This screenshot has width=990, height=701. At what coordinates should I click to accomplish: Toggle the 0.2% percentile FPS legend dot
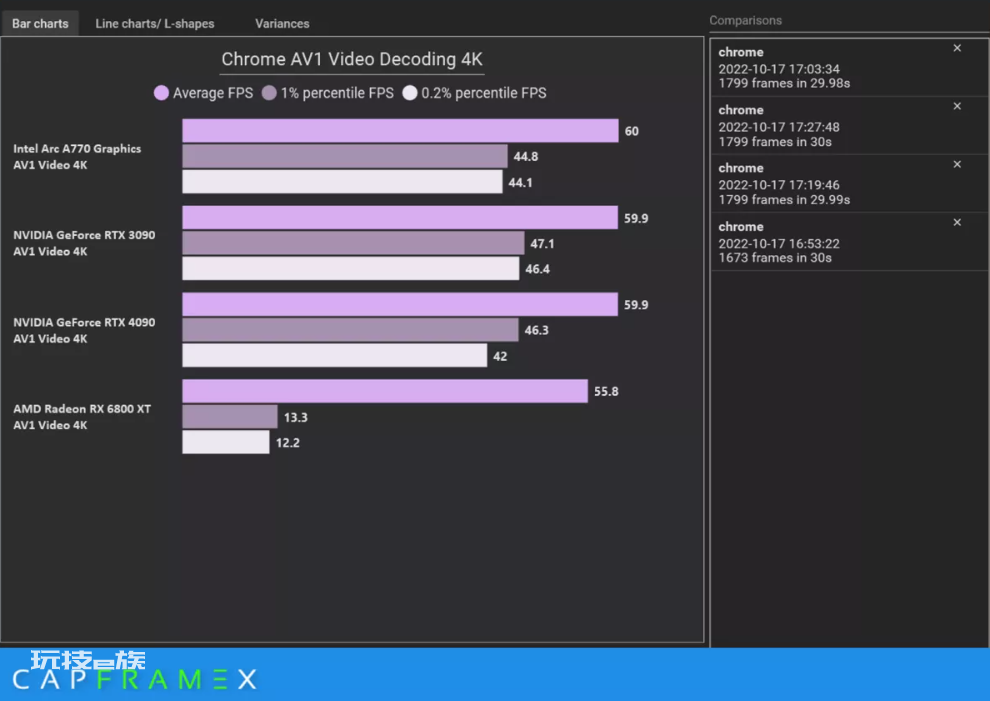[410, 93]
